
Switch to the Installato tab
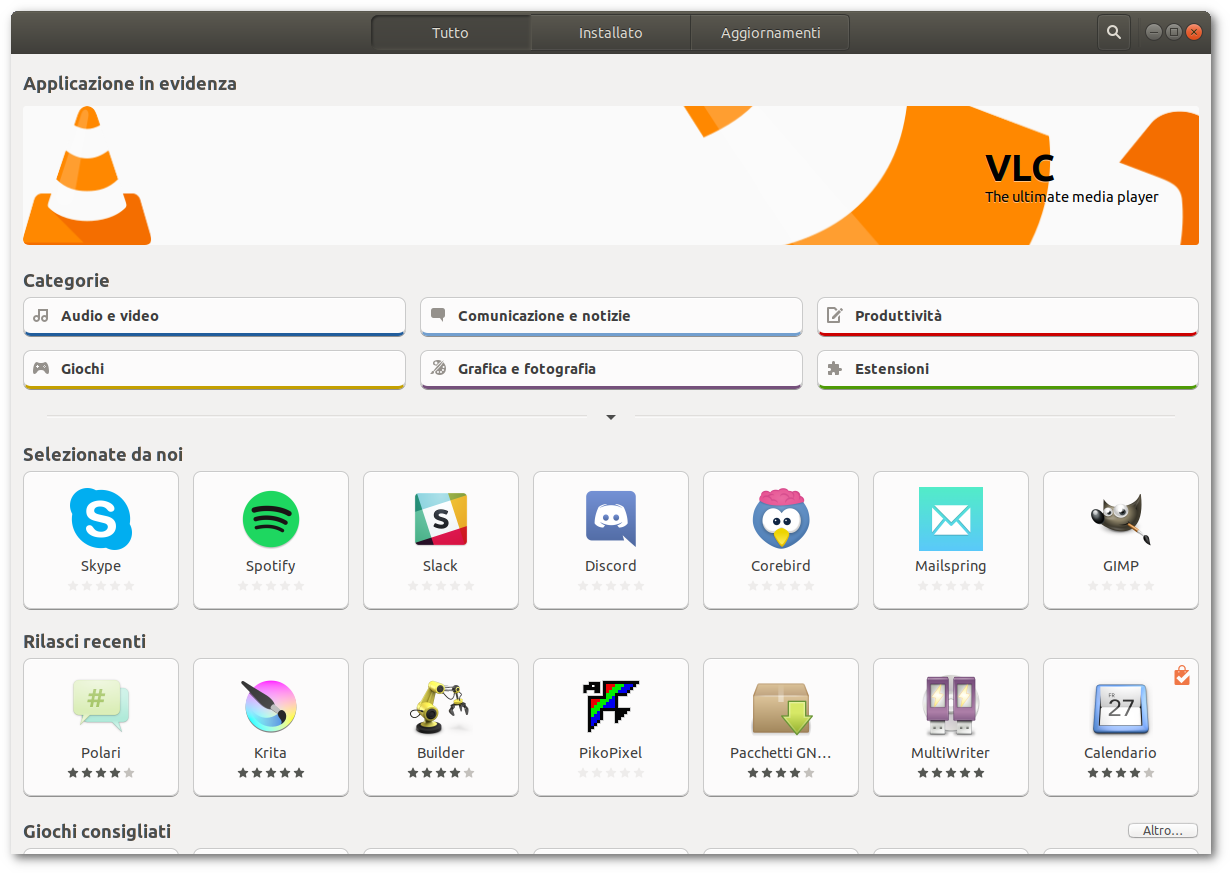(610, 33)
